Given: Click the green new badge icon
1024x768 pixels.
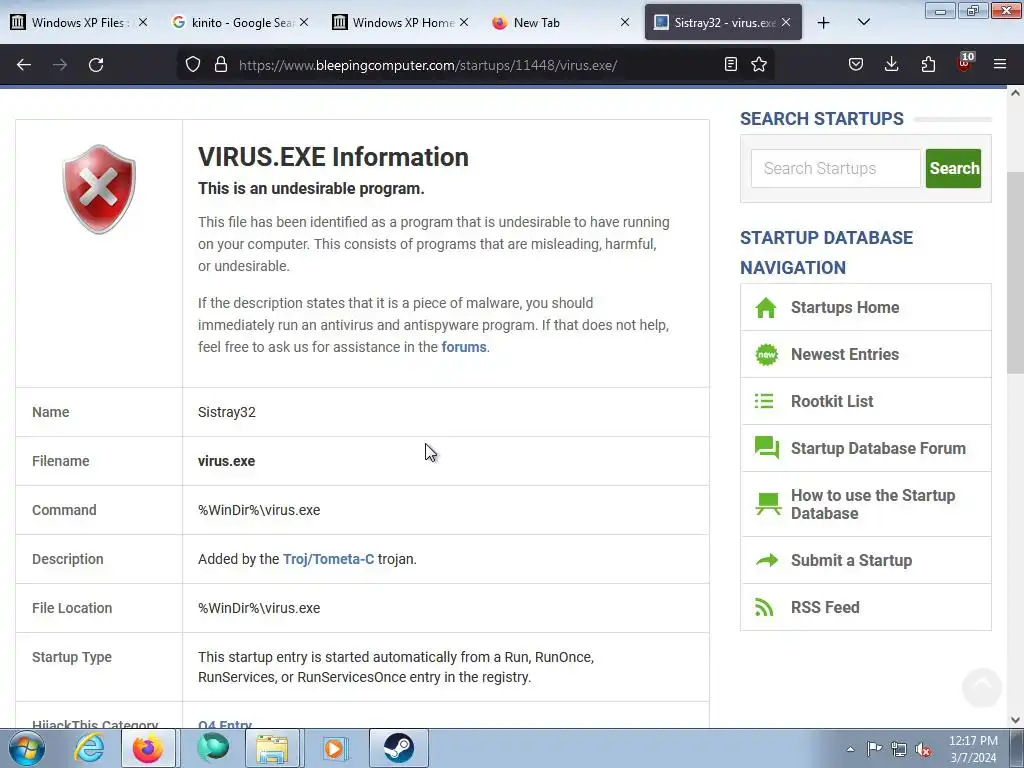Looking at the screenshot, I should tap(767, 354).
